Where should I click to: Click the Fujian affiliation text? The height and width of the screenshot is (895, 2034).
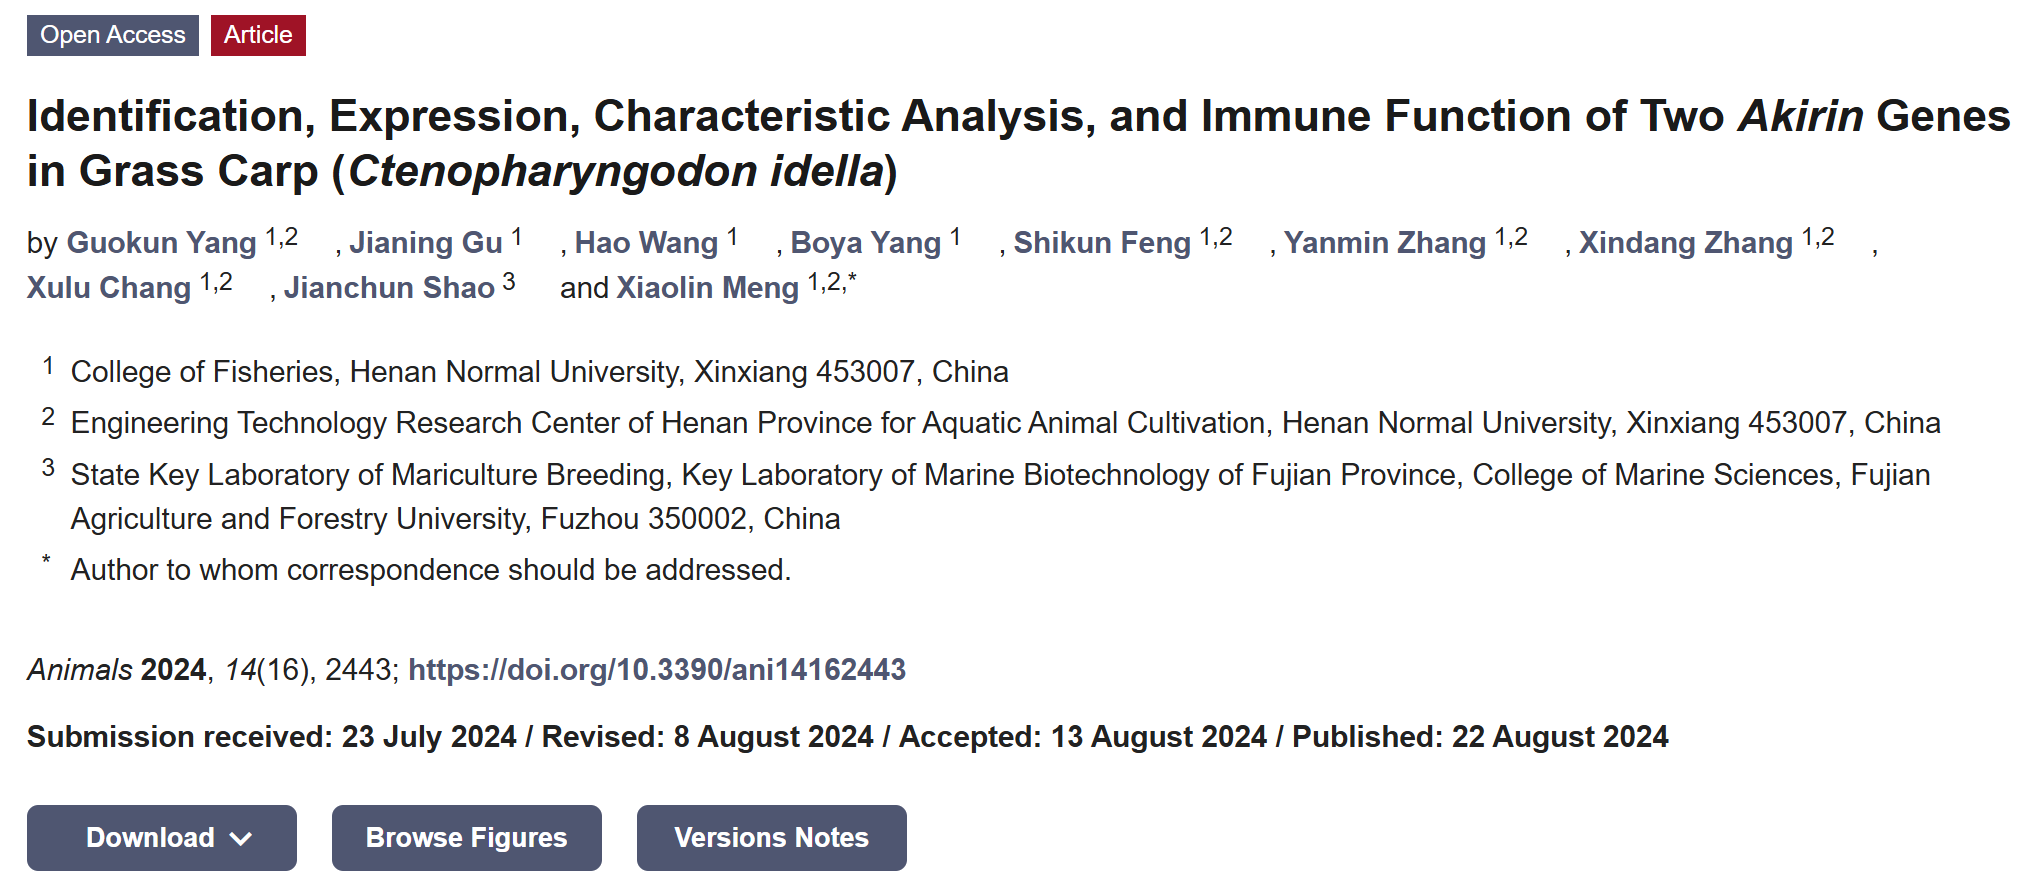1000,496
